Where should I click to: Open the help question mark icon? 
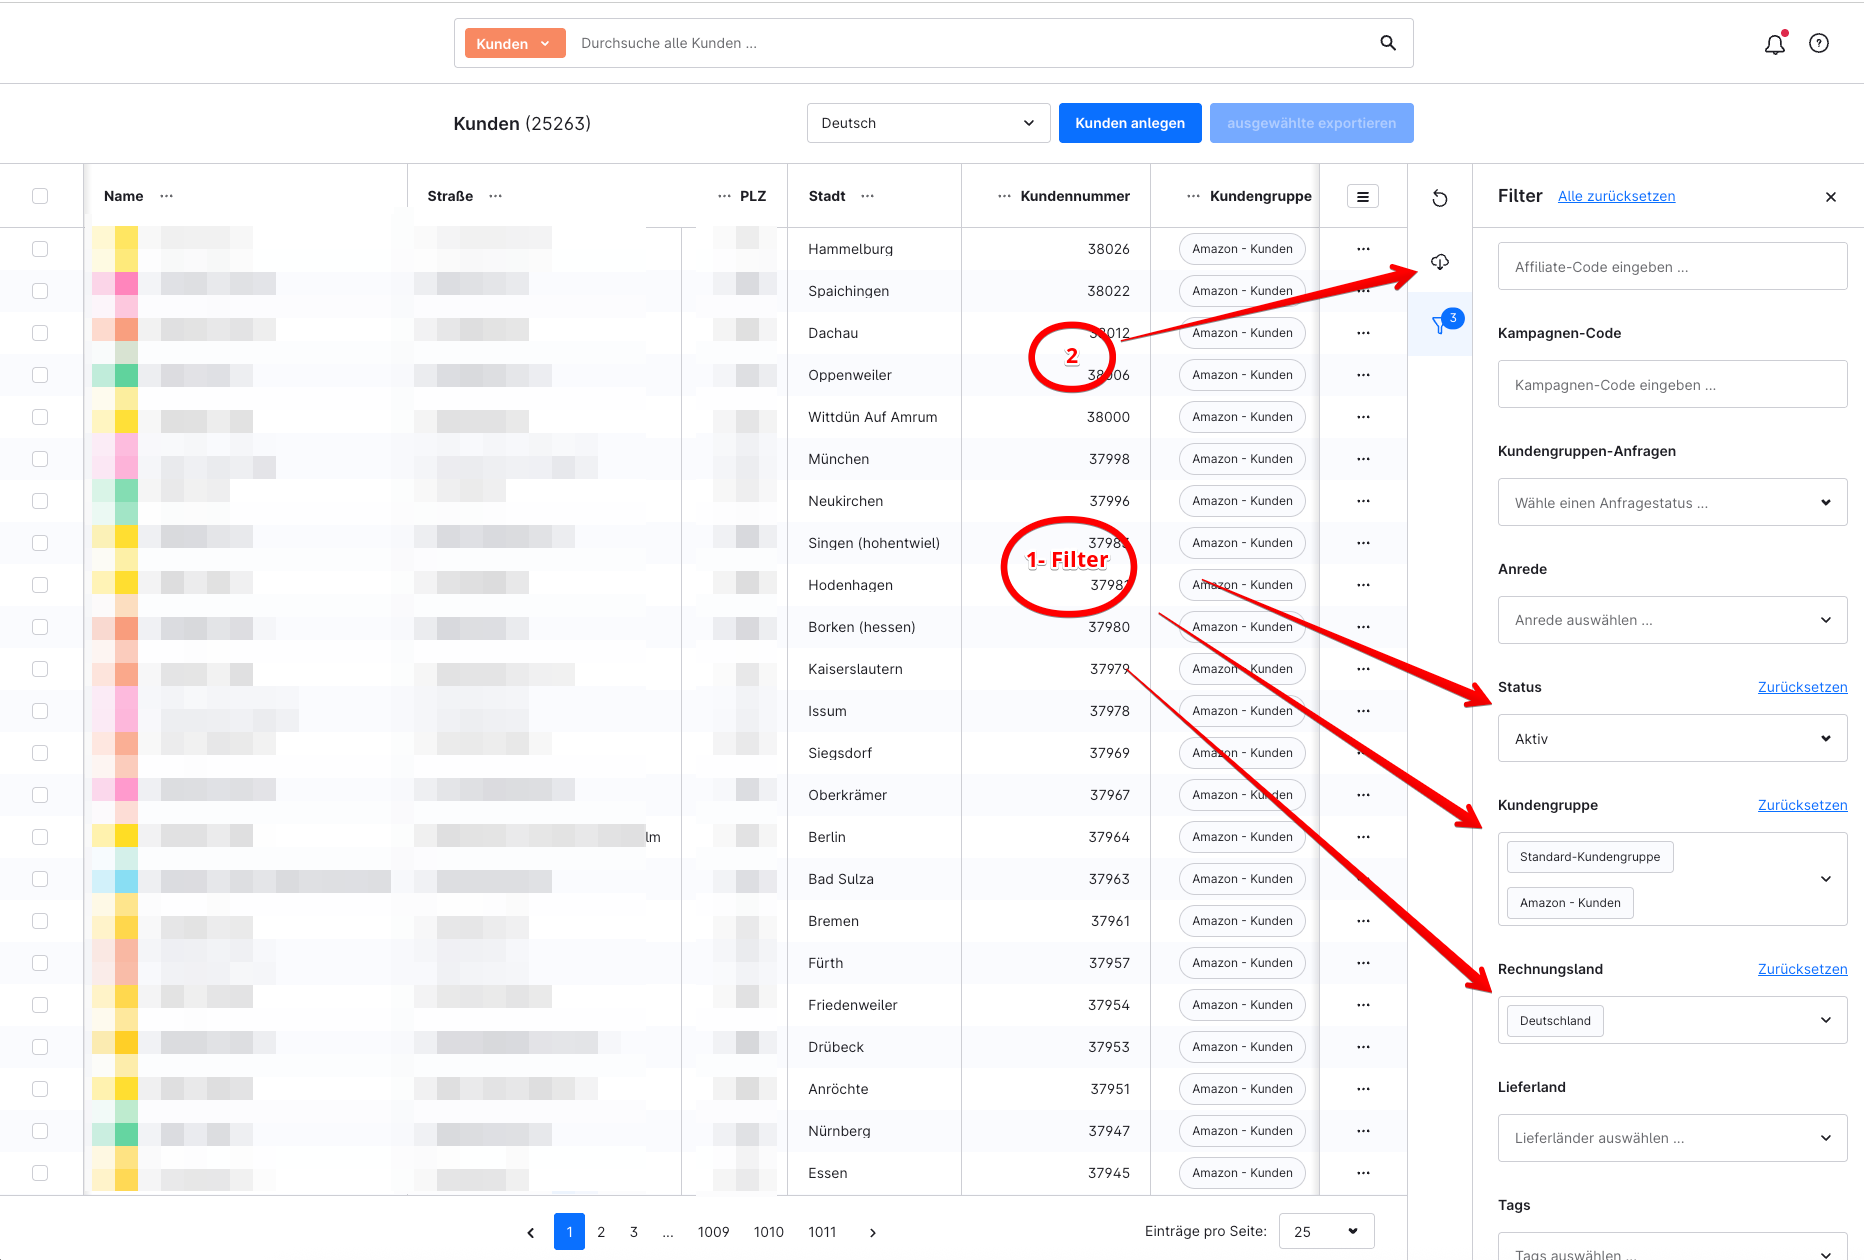pyautogui.click(x=1818, y=43)
